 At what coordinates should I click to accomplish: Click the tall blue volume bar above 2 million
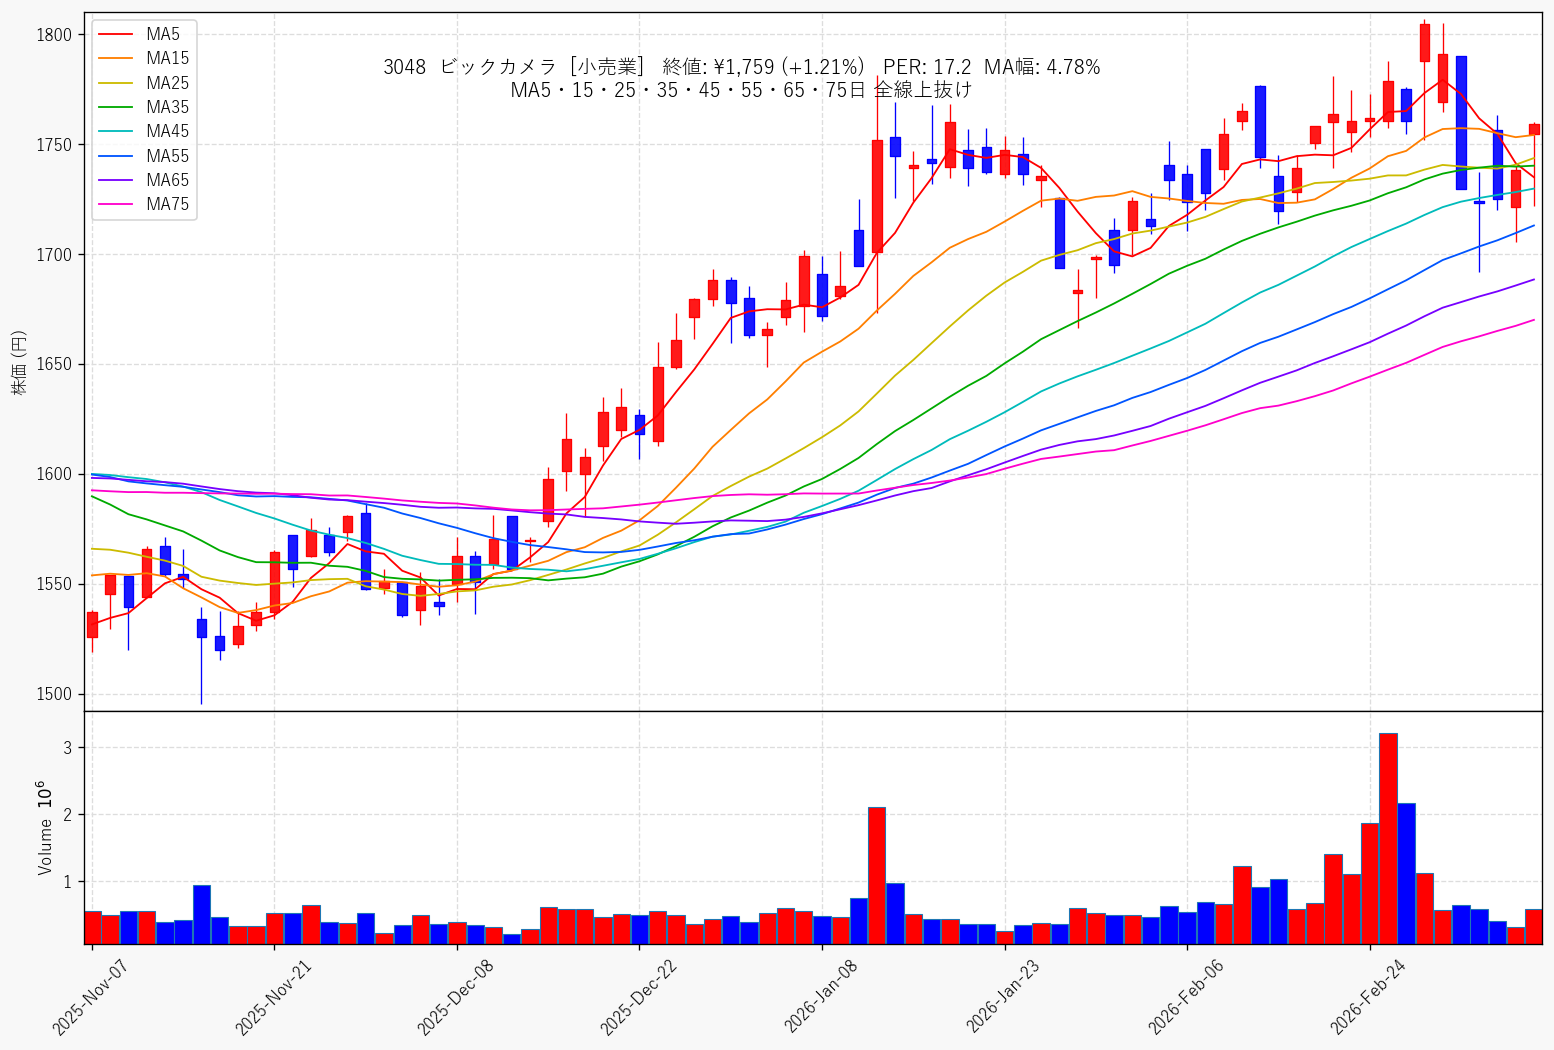point(1406,873)
